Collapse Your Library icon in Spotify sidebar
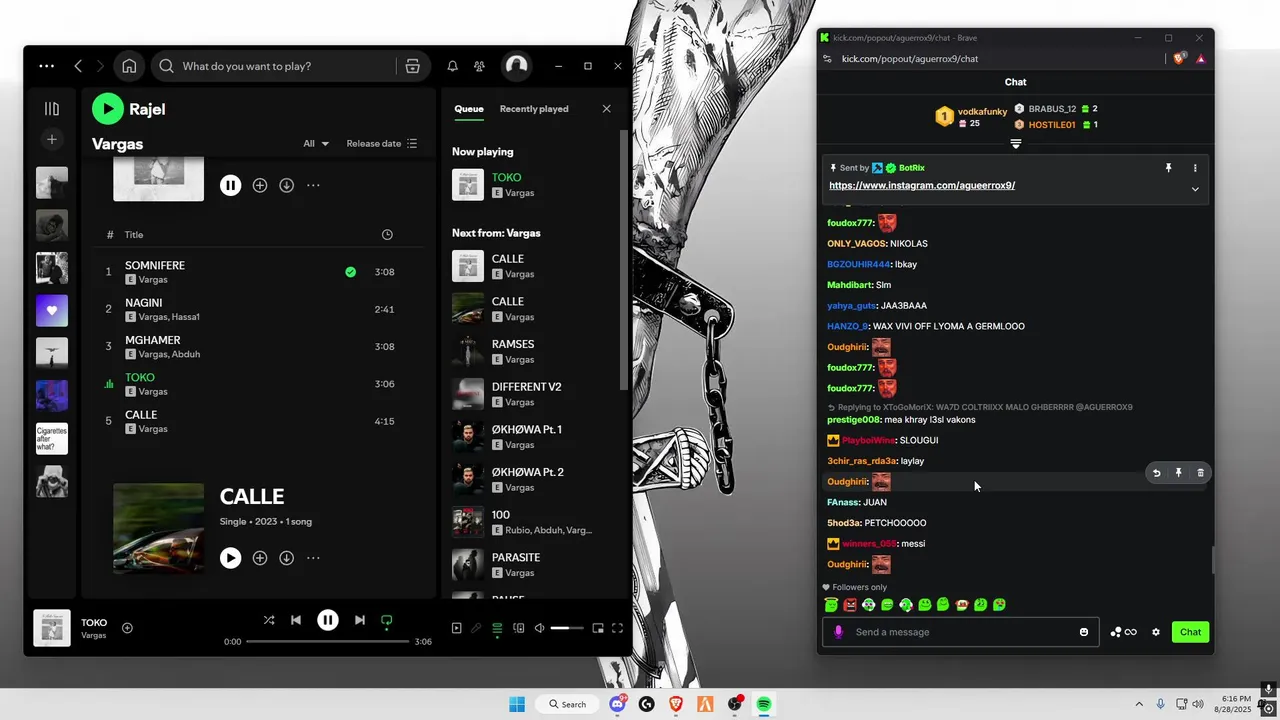 pyautogui.click(x=52, y=108)
